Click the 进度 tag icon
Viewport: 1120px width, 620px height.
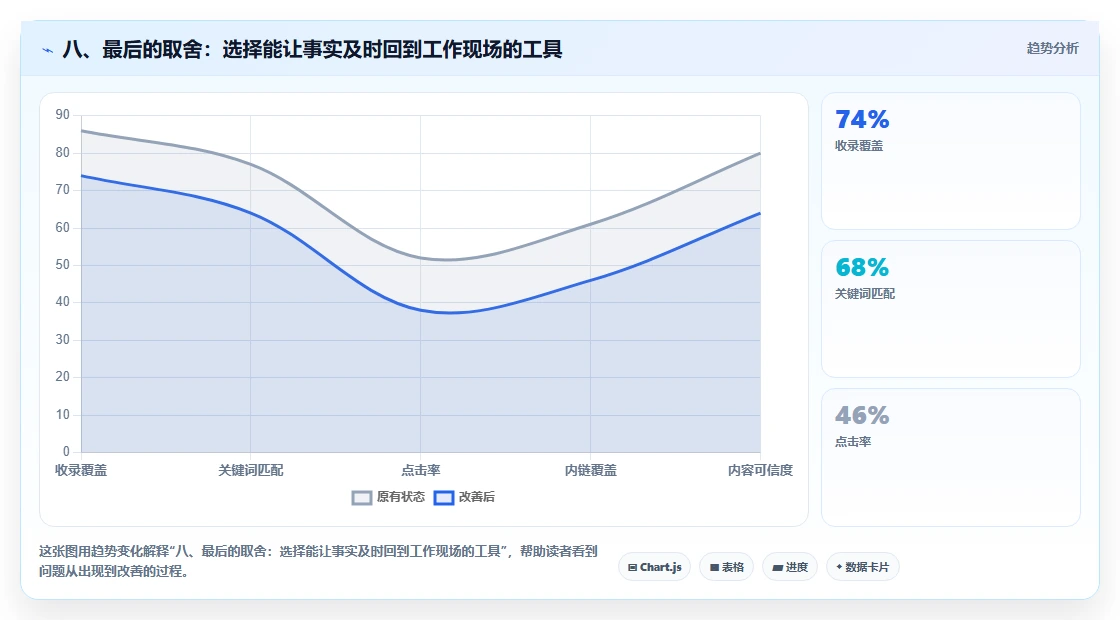(x=777, y=568)
